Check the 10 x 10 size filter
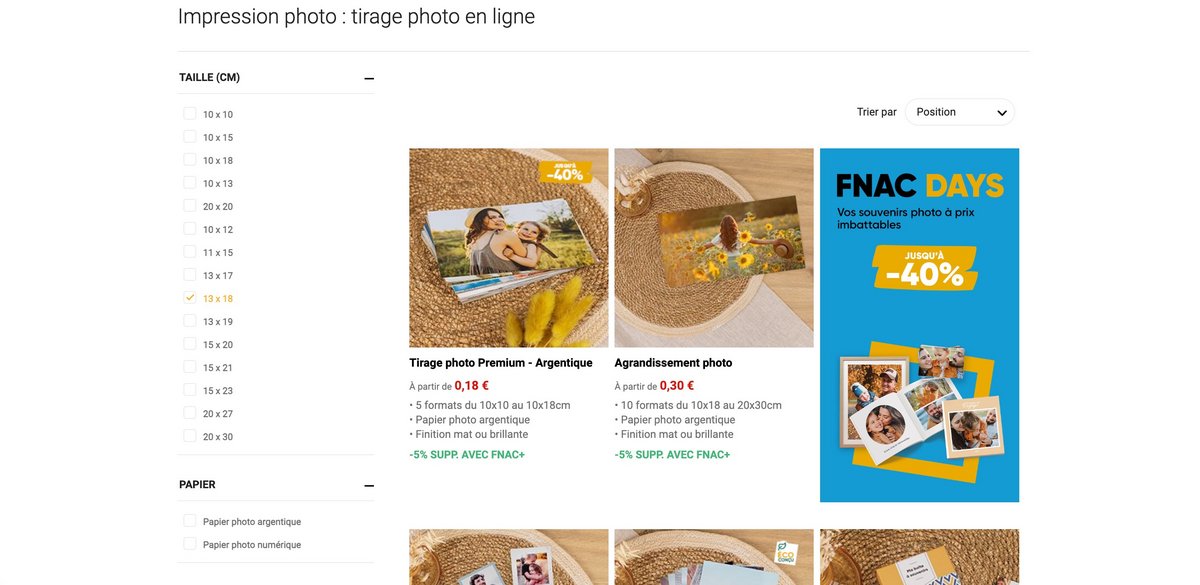1200x585 pixels. [190, 114]
